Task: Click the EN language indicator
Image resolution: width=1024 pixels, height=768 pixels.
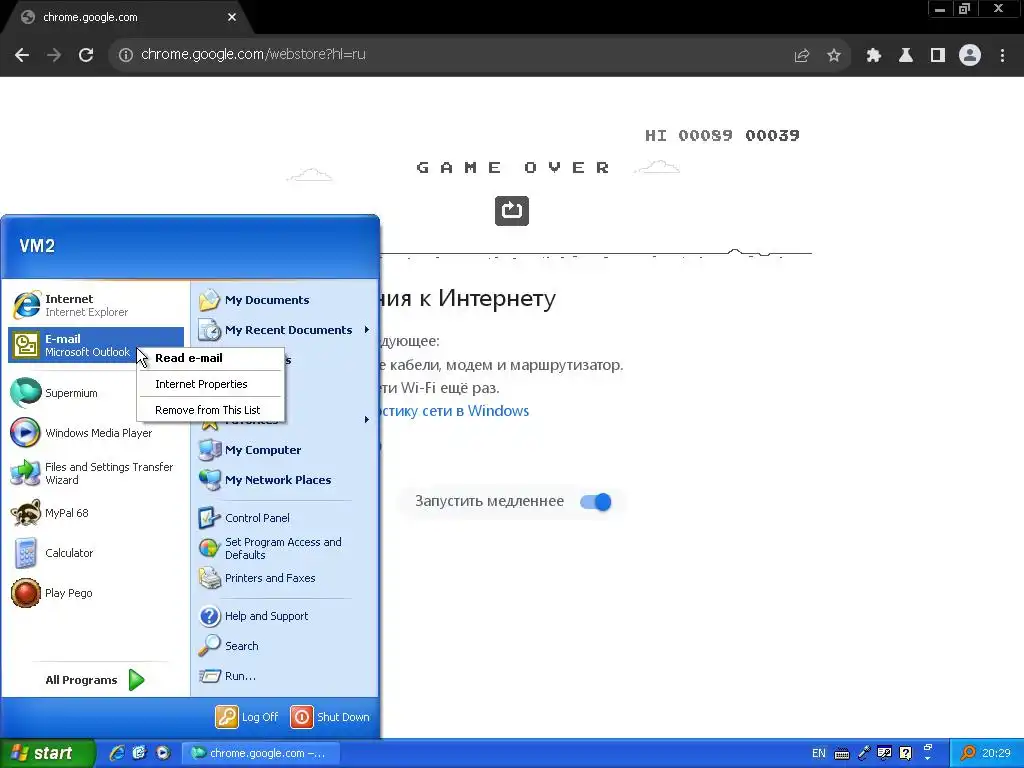Action: (818, 753)
